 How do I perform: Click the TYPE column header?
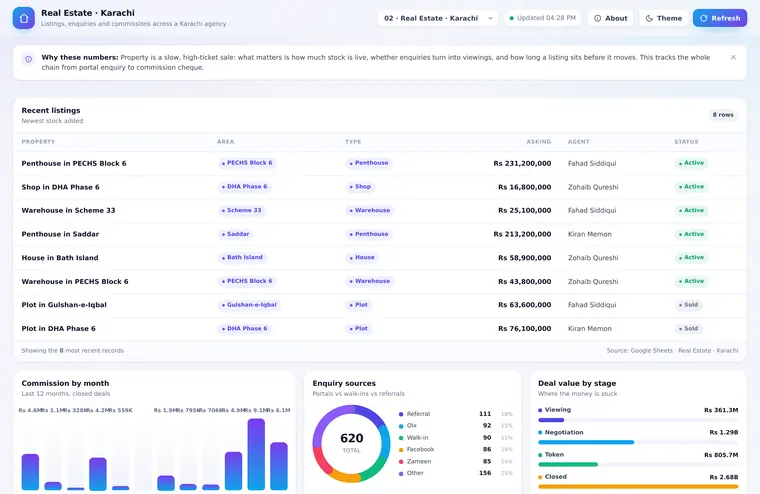[x=353, y=142]
